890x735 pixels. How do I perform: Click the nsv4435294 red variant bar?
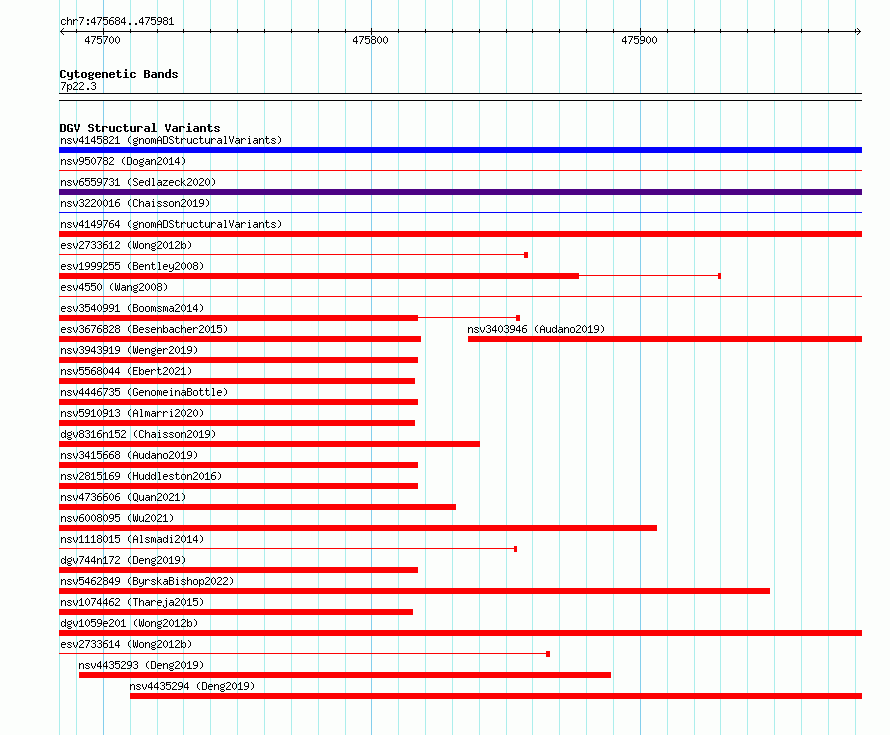click(496, 696)
